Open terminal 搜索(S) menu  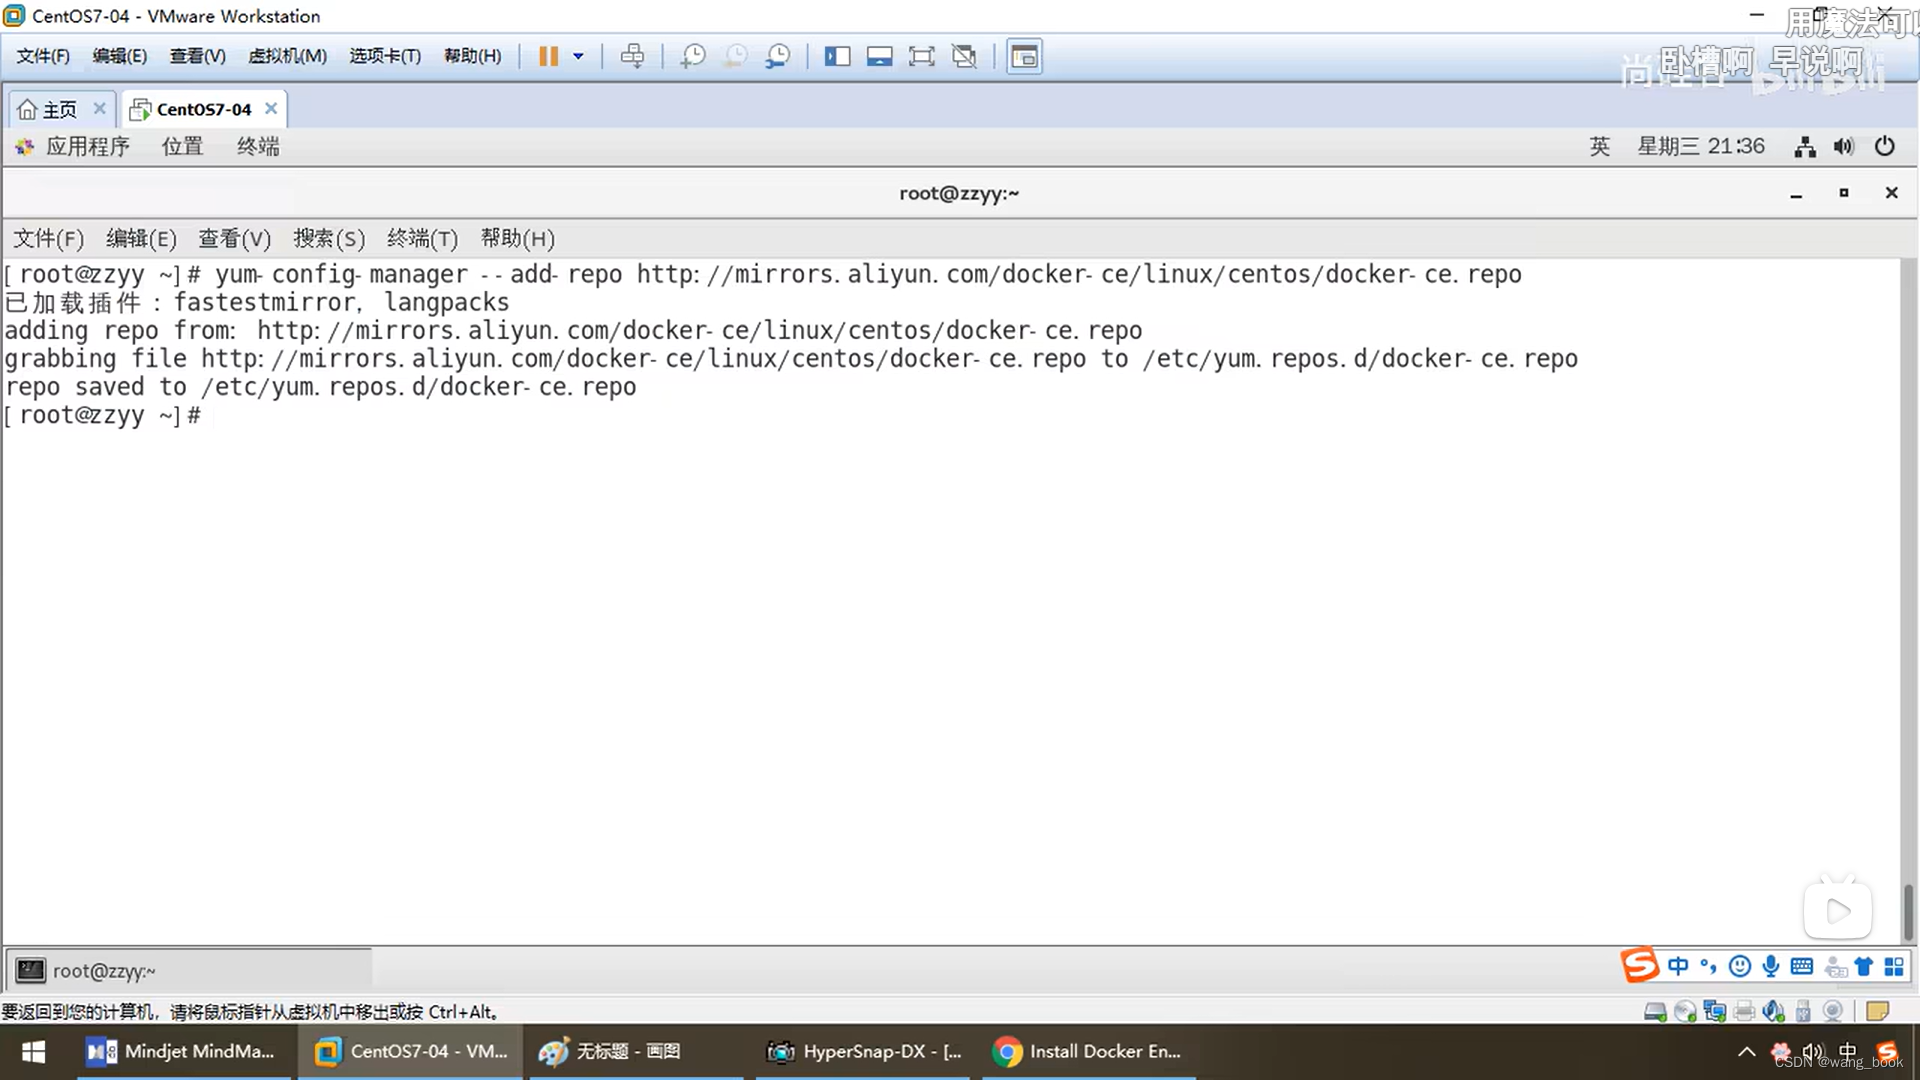click(x=329, y=239)
